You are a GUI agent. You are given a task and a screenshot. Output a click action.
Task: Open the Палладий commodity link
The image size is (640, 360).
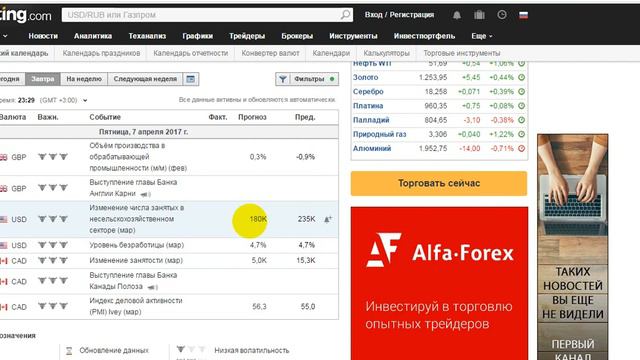coord(371,120)
